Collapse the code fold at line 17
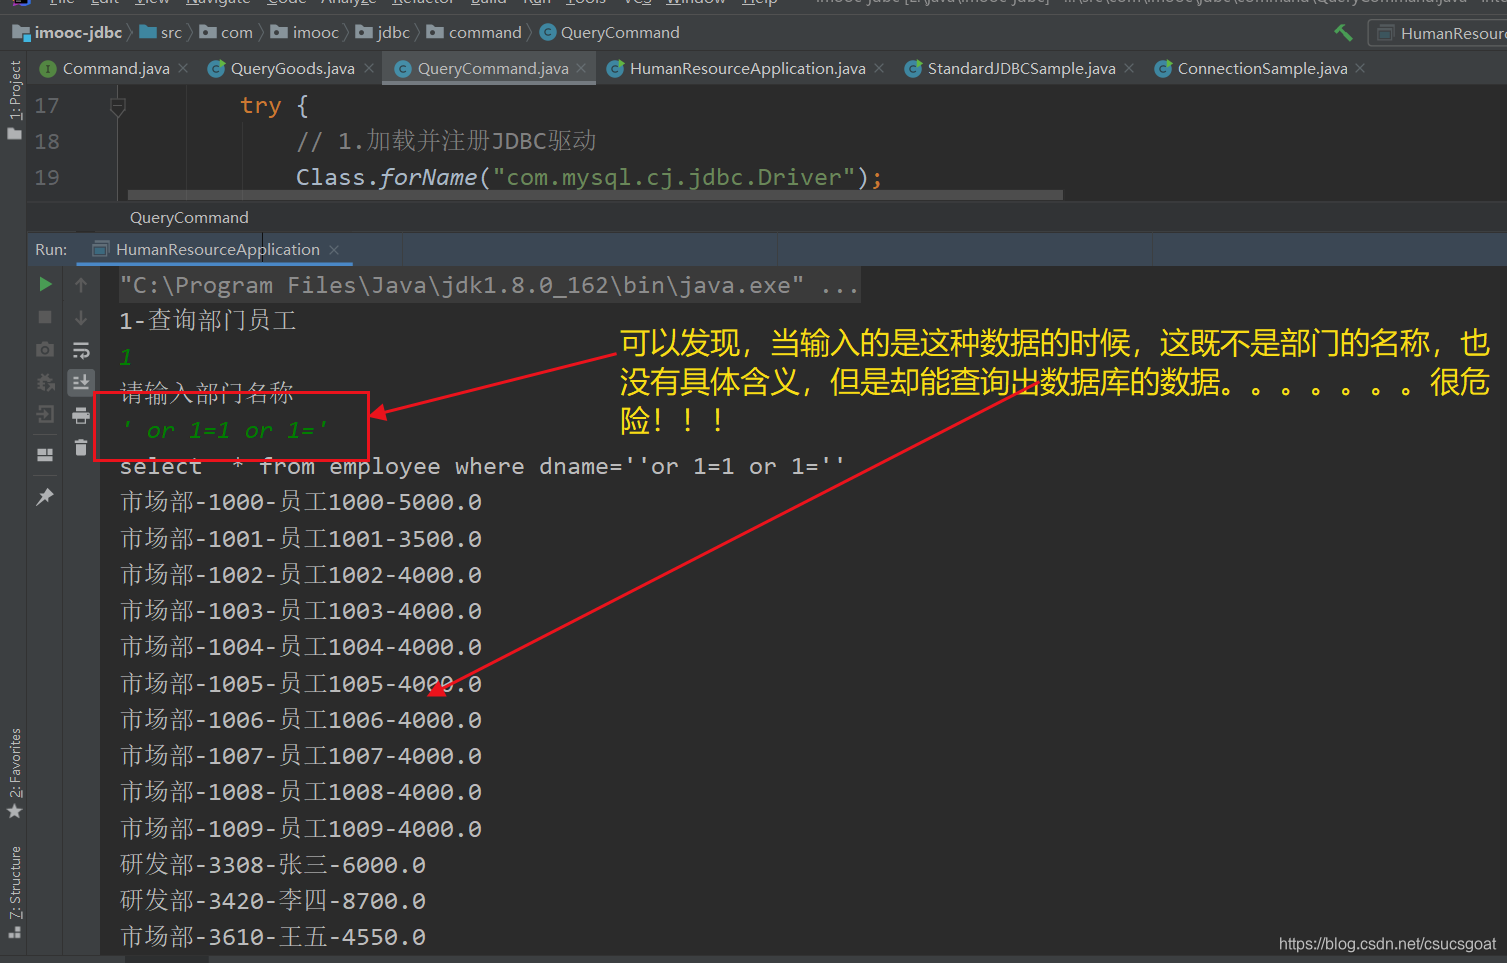 coord(117,105)
